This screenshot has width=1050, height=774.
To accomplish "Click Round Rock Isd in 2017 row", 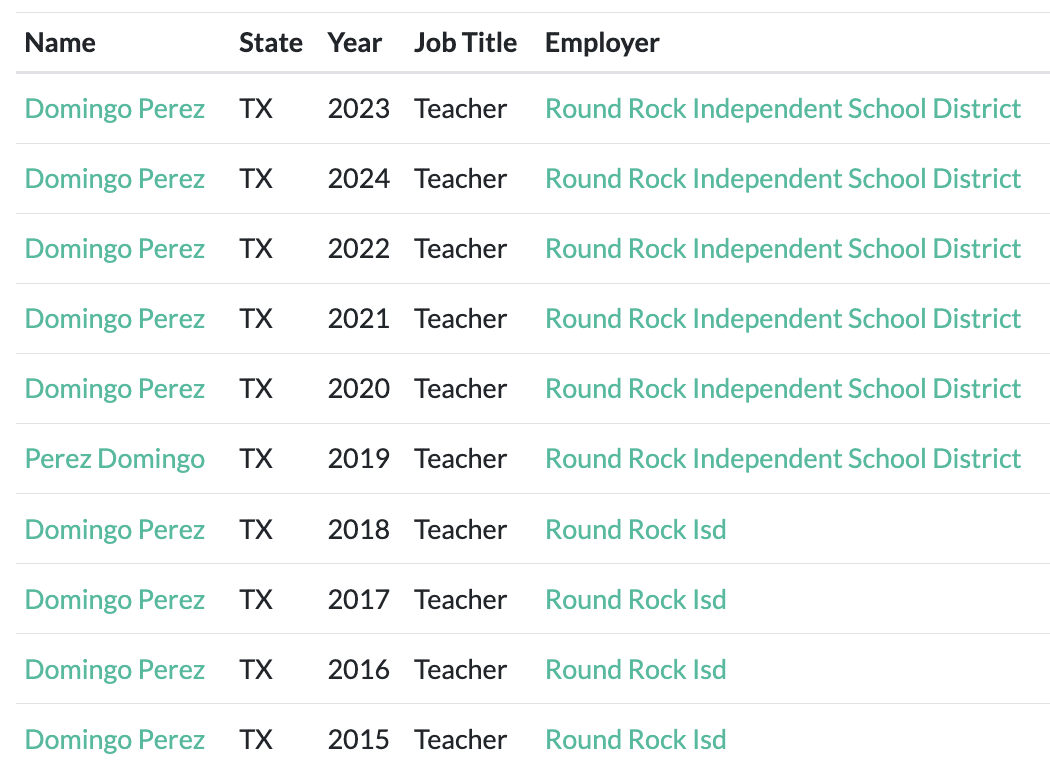I will [635, 599].
